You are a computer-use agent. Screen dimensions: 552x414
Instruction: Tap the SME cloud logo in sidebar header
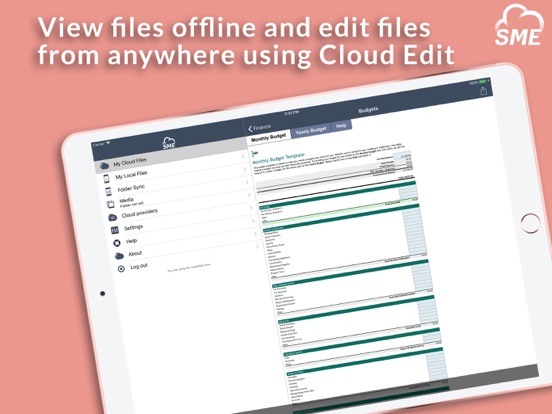point(169,143)
